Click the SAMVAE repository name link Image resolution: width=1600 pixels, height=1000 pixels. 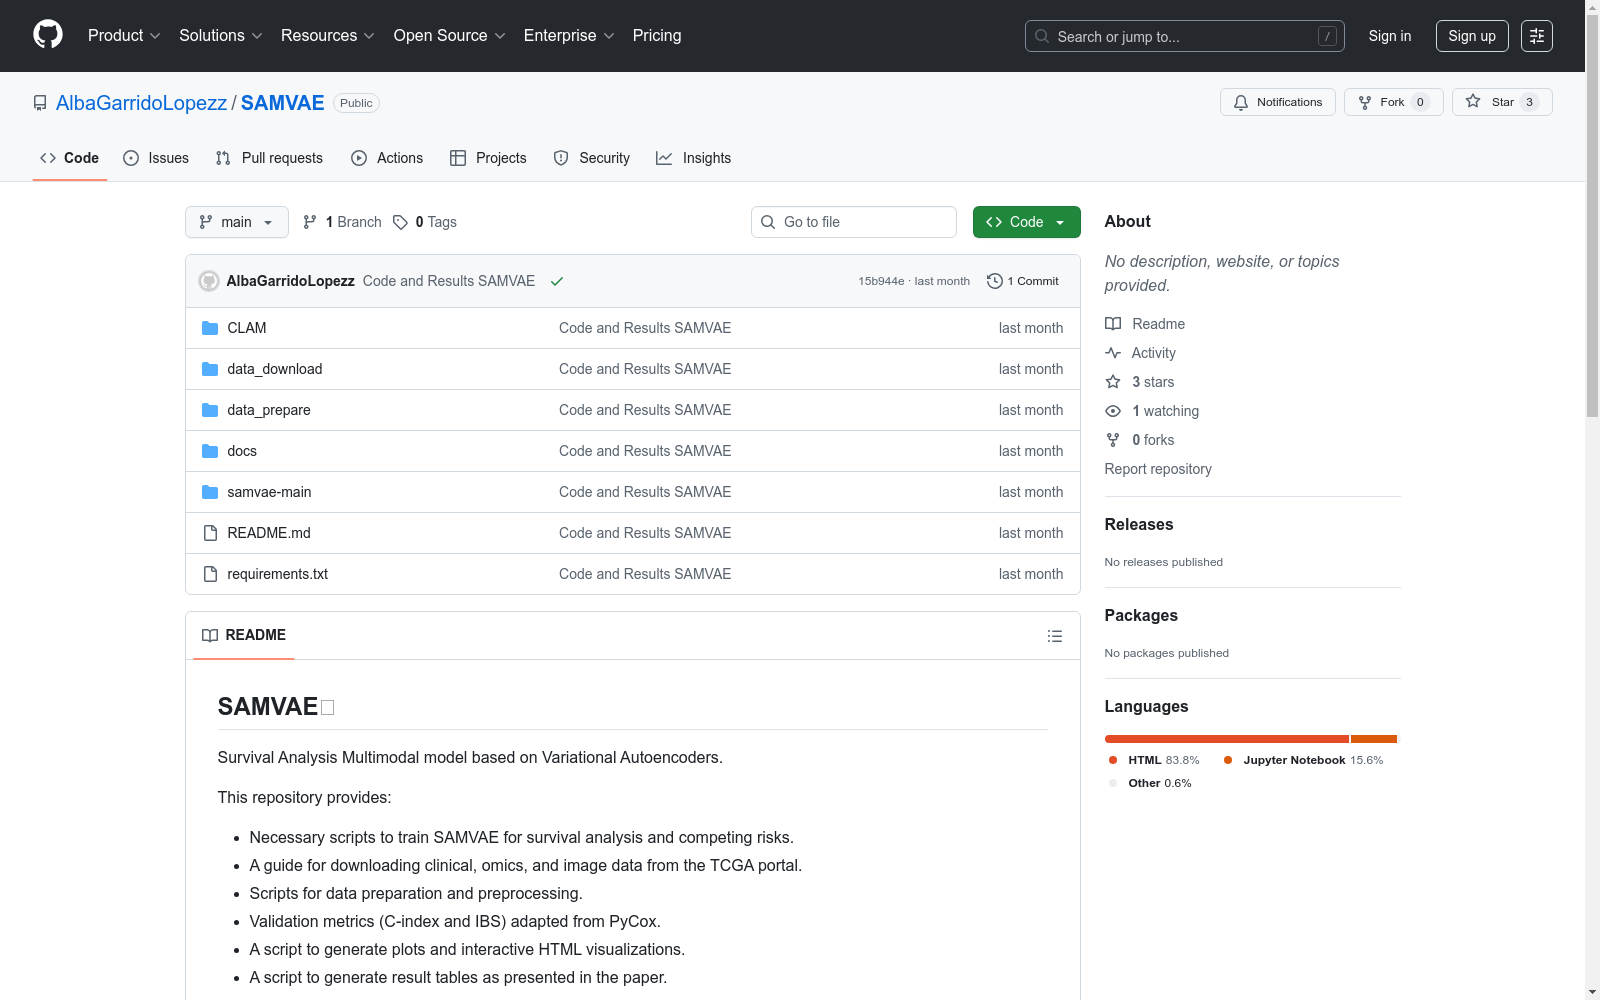click(x=283, y=103)
